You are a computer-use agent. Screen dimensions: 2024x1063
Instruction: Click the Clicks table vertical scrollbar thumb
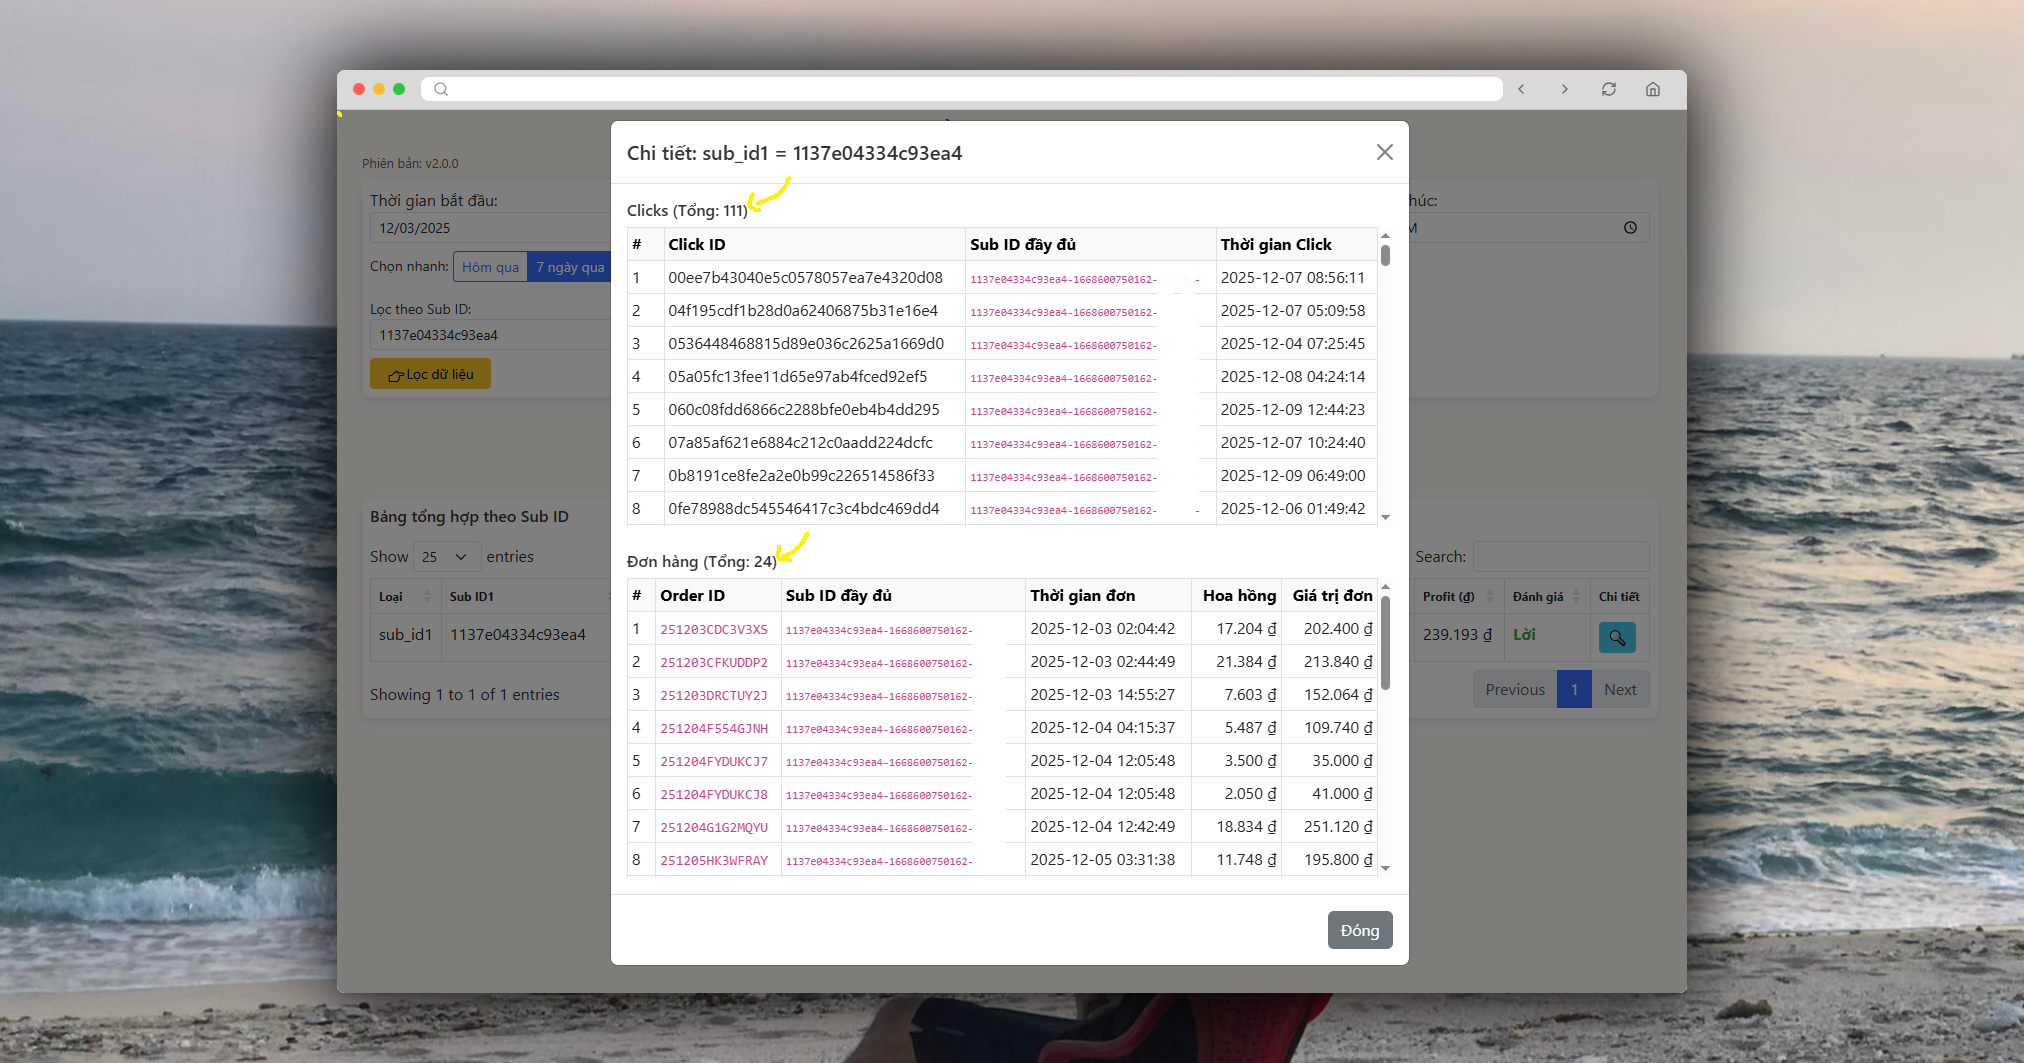[1385, 255]
